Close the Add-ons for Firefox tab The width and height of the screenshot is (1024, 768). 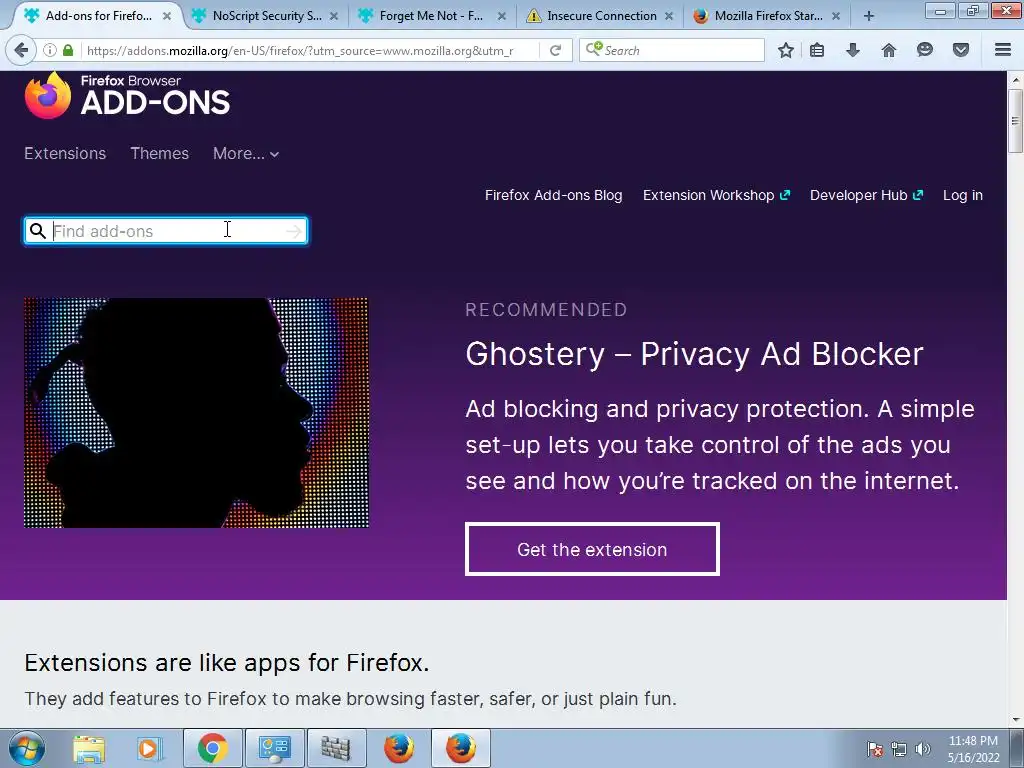click(167, 16)
